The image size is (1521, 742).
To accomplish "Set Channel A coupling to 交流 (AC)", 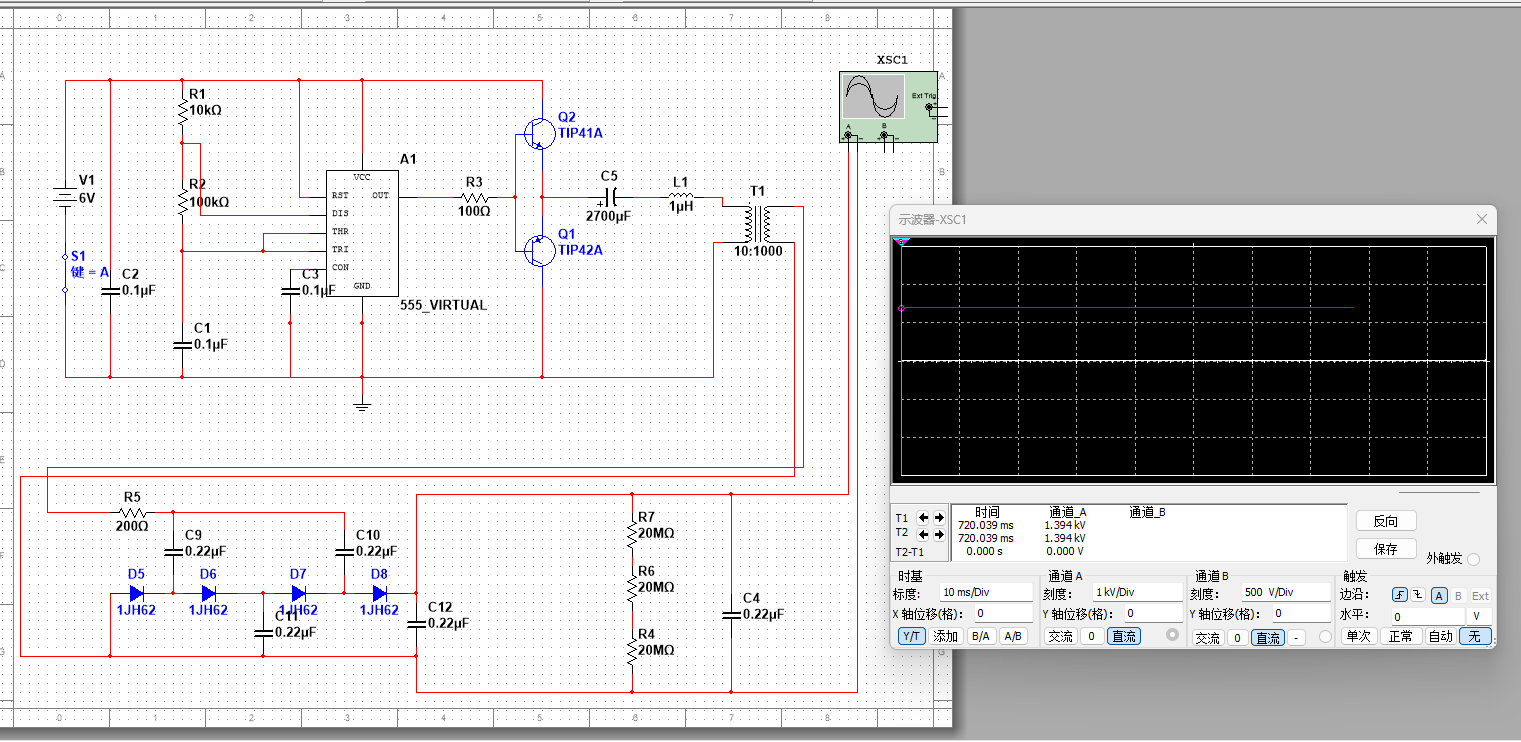I will point(1060,636).
